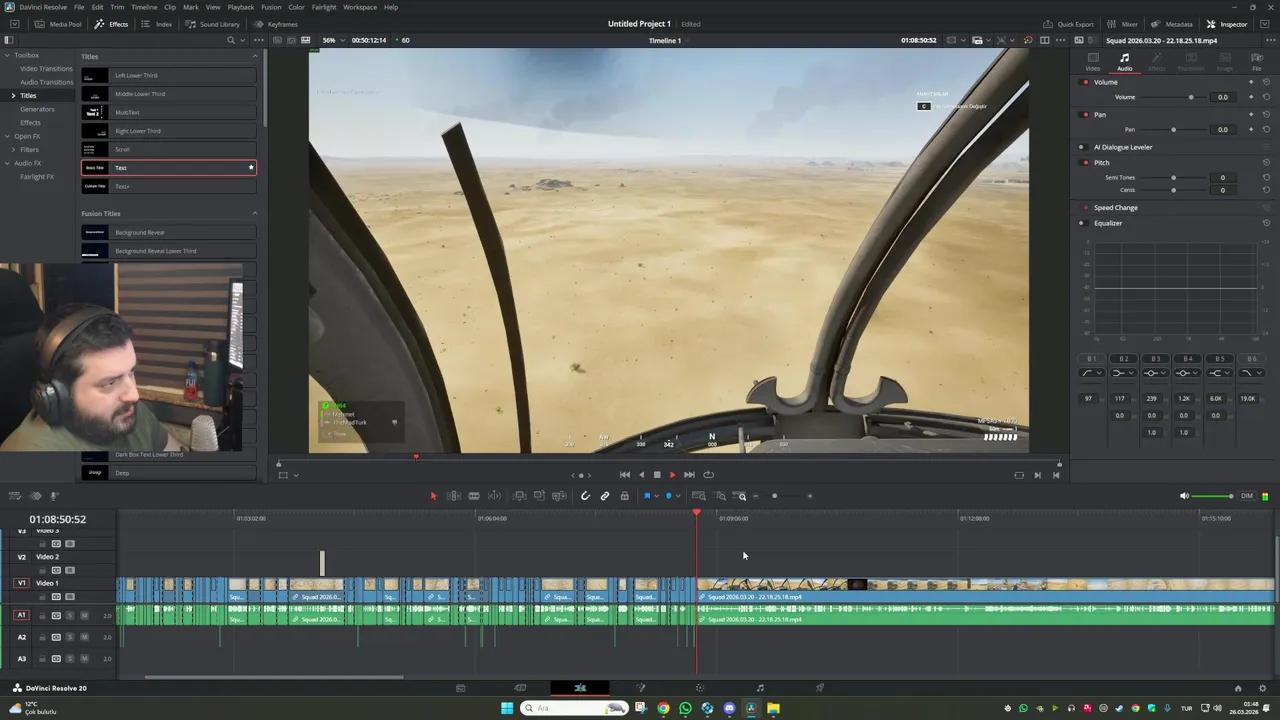Jump to last frame of timeline

tap(689, 475)
